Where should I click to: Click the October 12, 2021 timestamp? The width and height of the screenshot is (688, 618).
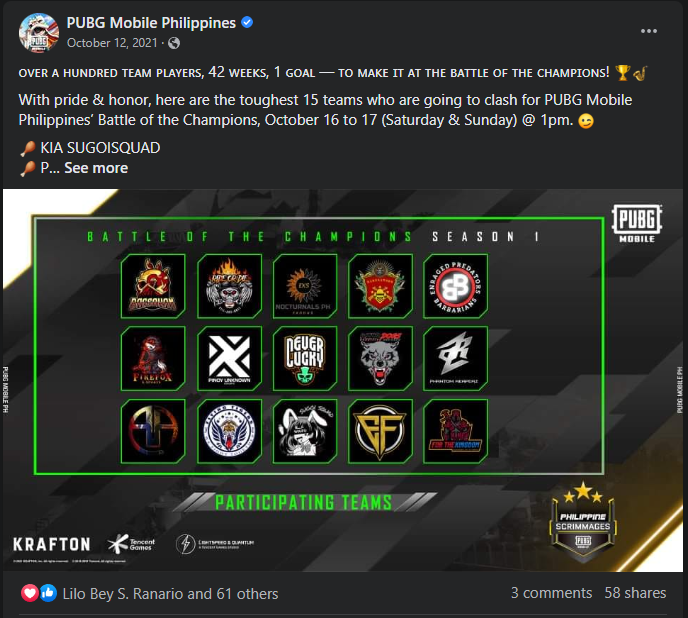coord(112,43)
